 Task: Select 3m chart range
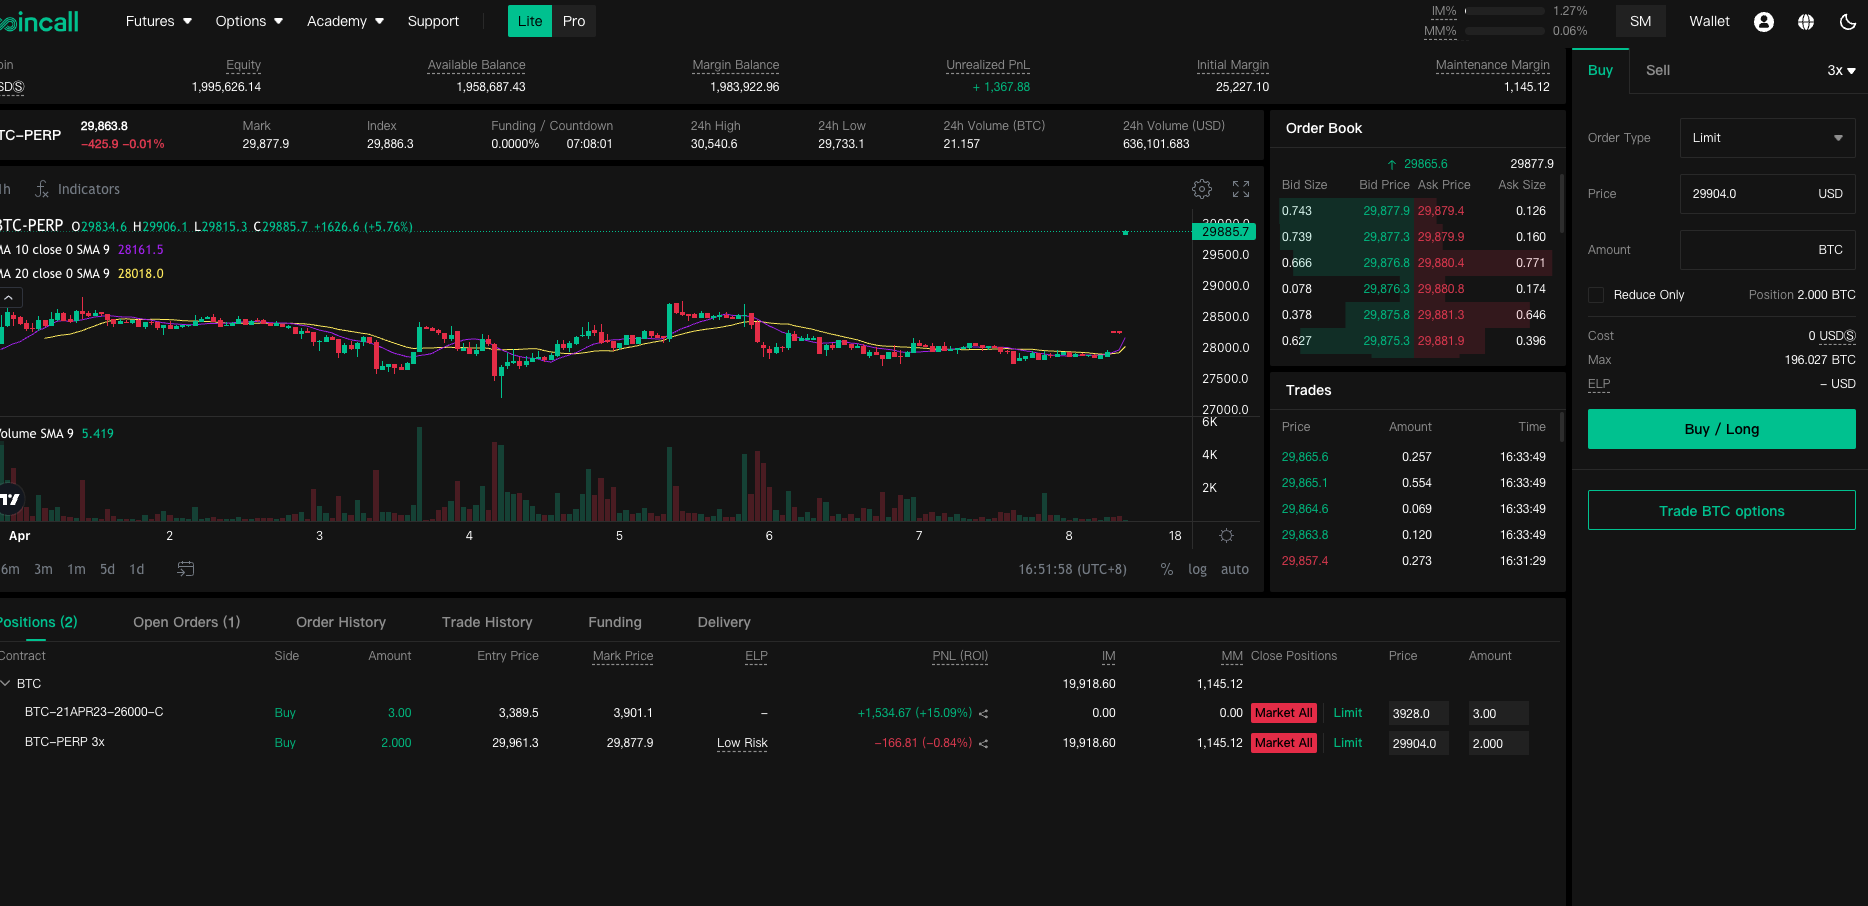coord(43,569)
